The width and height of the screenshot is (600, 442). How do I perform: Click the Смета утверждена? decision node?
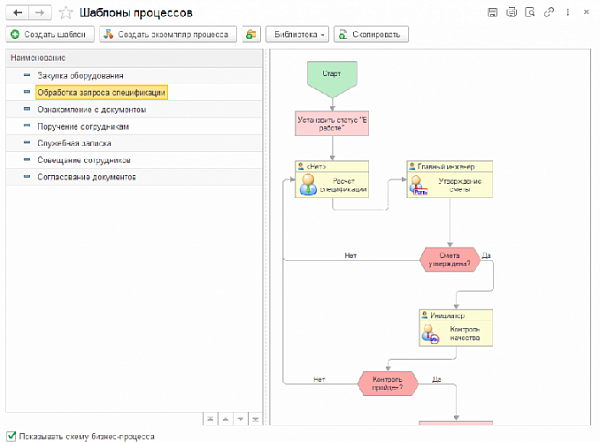450,260
